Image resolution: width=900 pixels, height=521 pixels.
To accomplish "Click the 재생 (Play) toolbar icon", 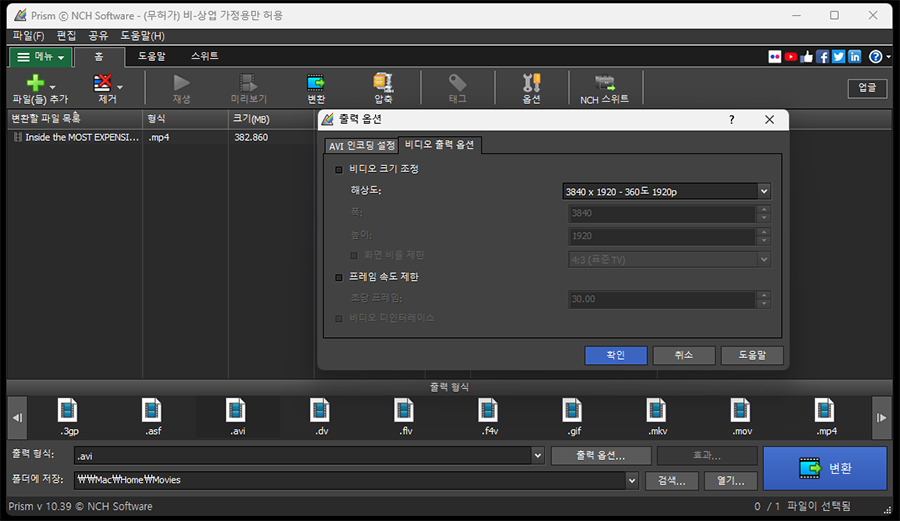I will (181, 83).
